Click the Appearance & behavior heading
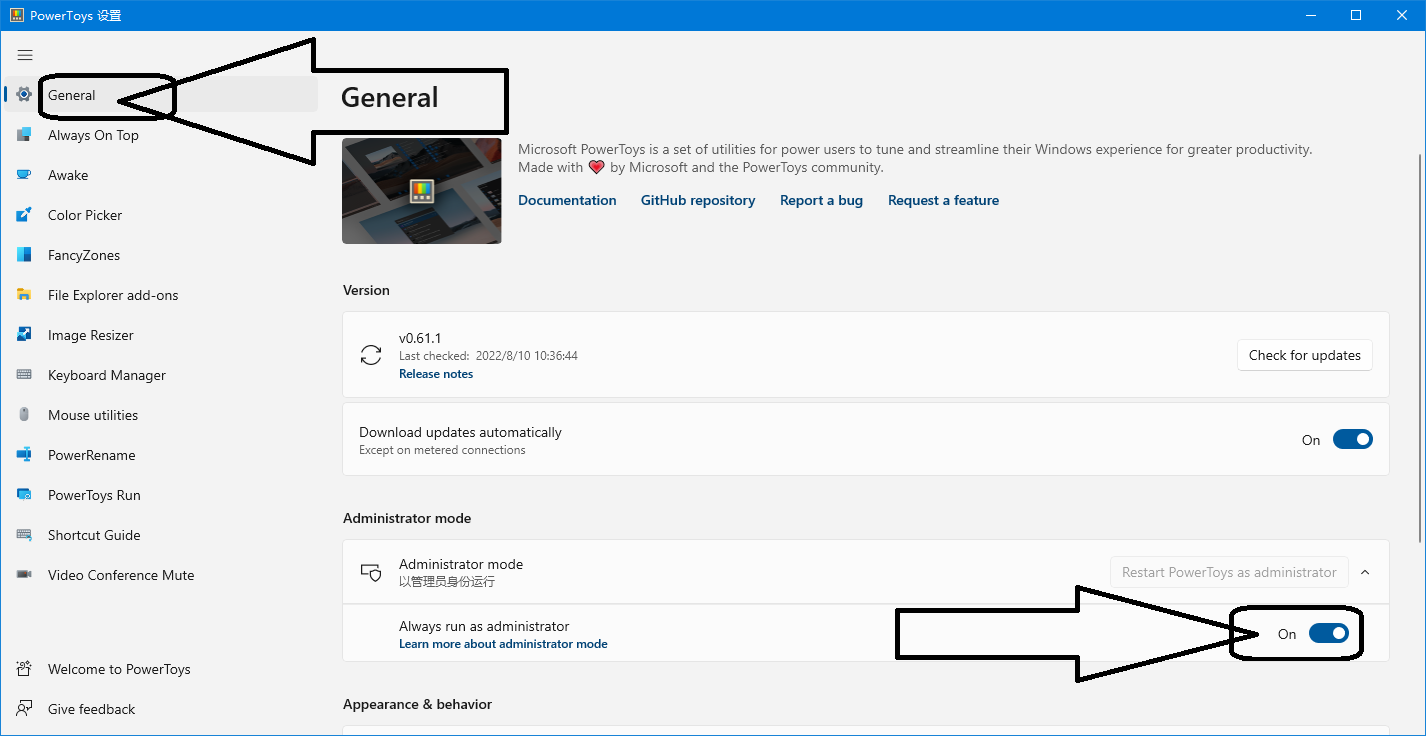The image size is (1426, 736). [x=417, y=704]
